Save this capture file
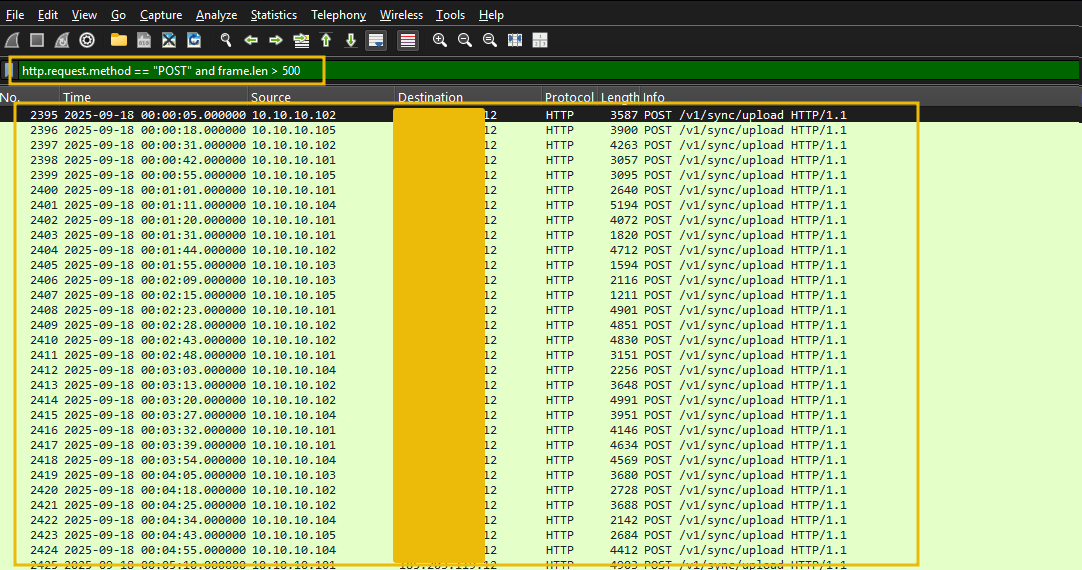 coord(144,40)
